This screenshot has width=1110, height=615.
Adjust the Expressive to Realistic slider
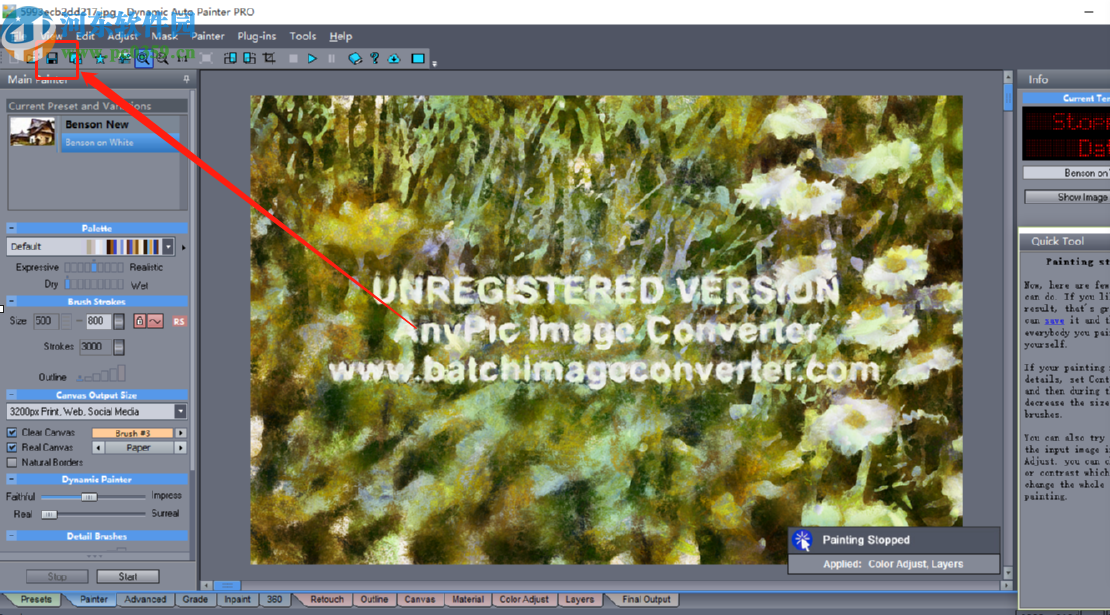94,267
